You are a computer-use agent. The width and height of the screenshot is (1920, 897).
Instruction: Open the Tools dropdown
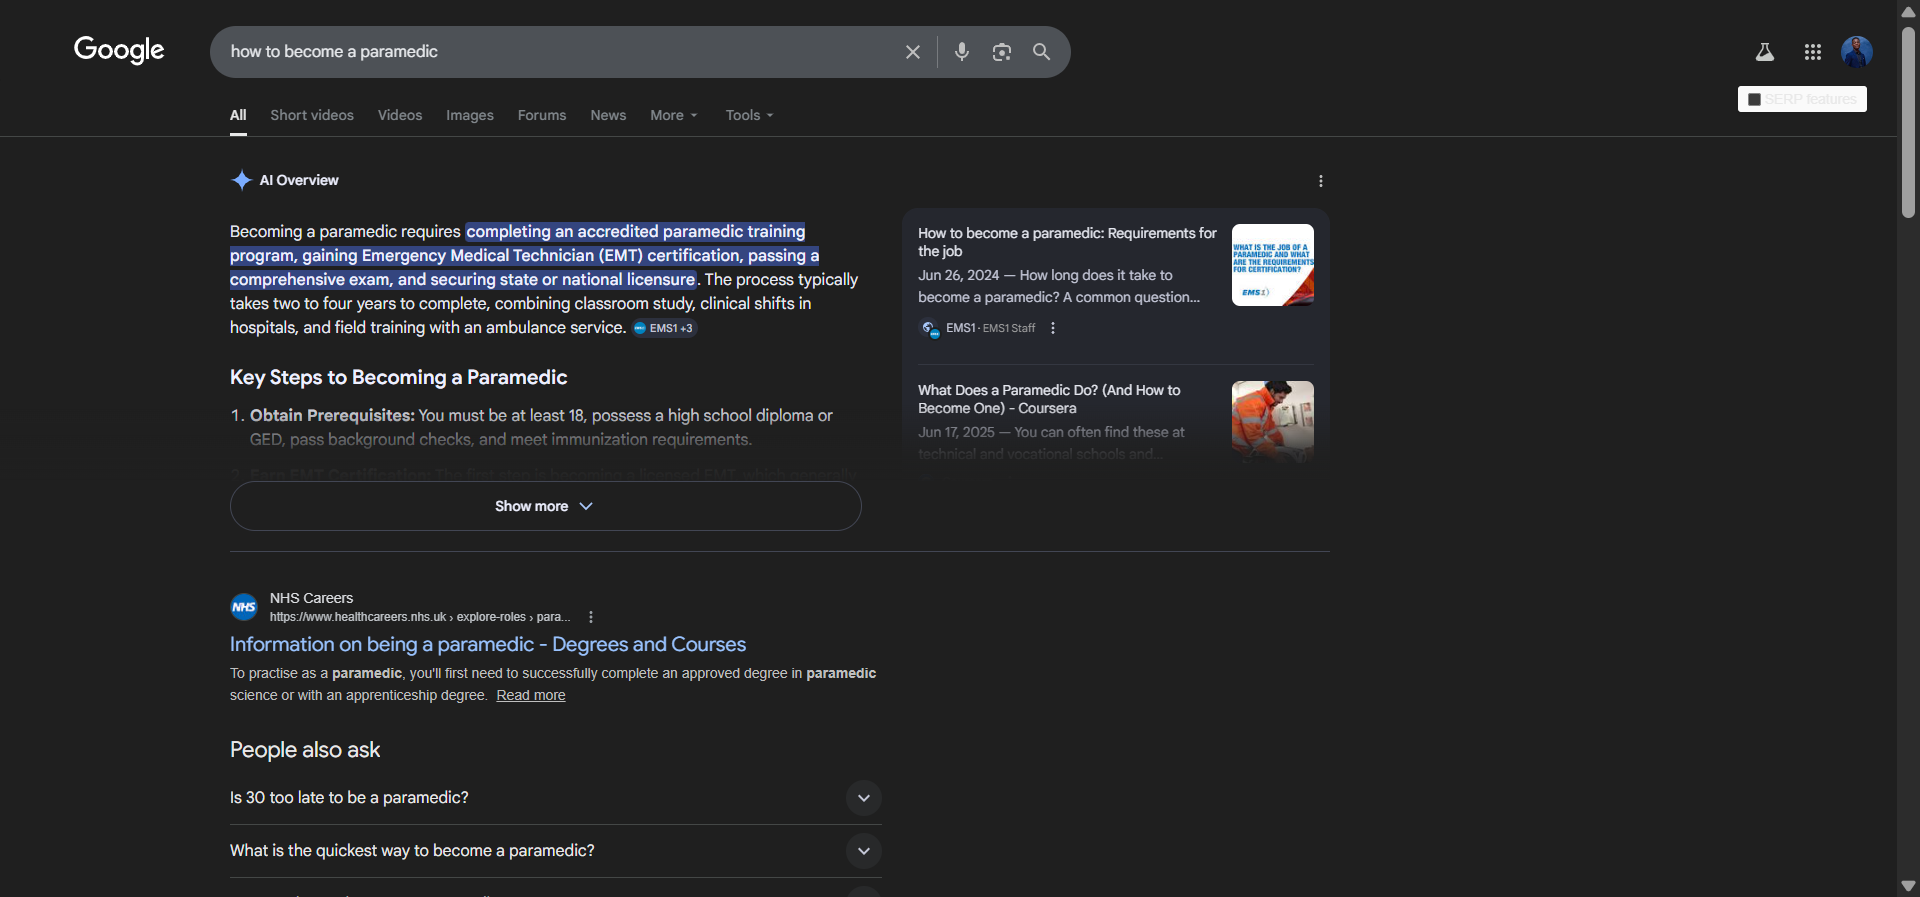coord(750,115)
